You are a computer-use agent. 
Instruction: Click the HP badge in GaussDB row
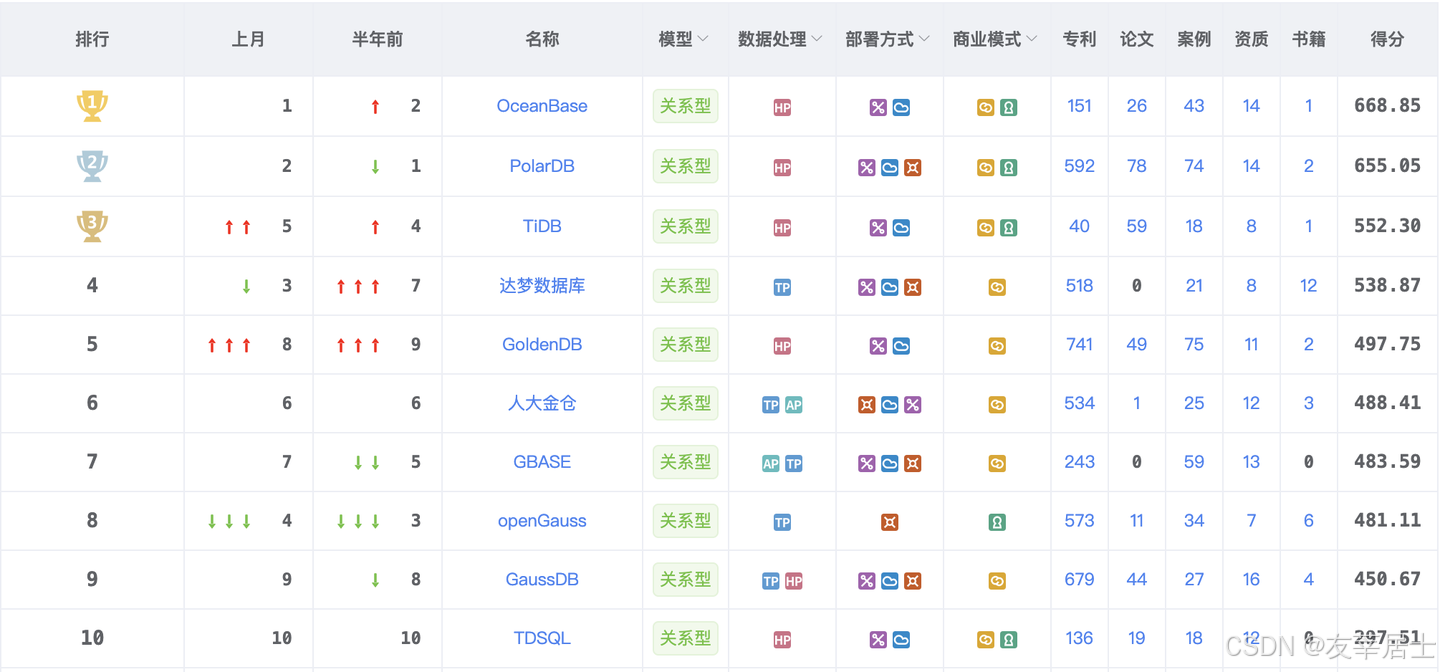point(793,581)
